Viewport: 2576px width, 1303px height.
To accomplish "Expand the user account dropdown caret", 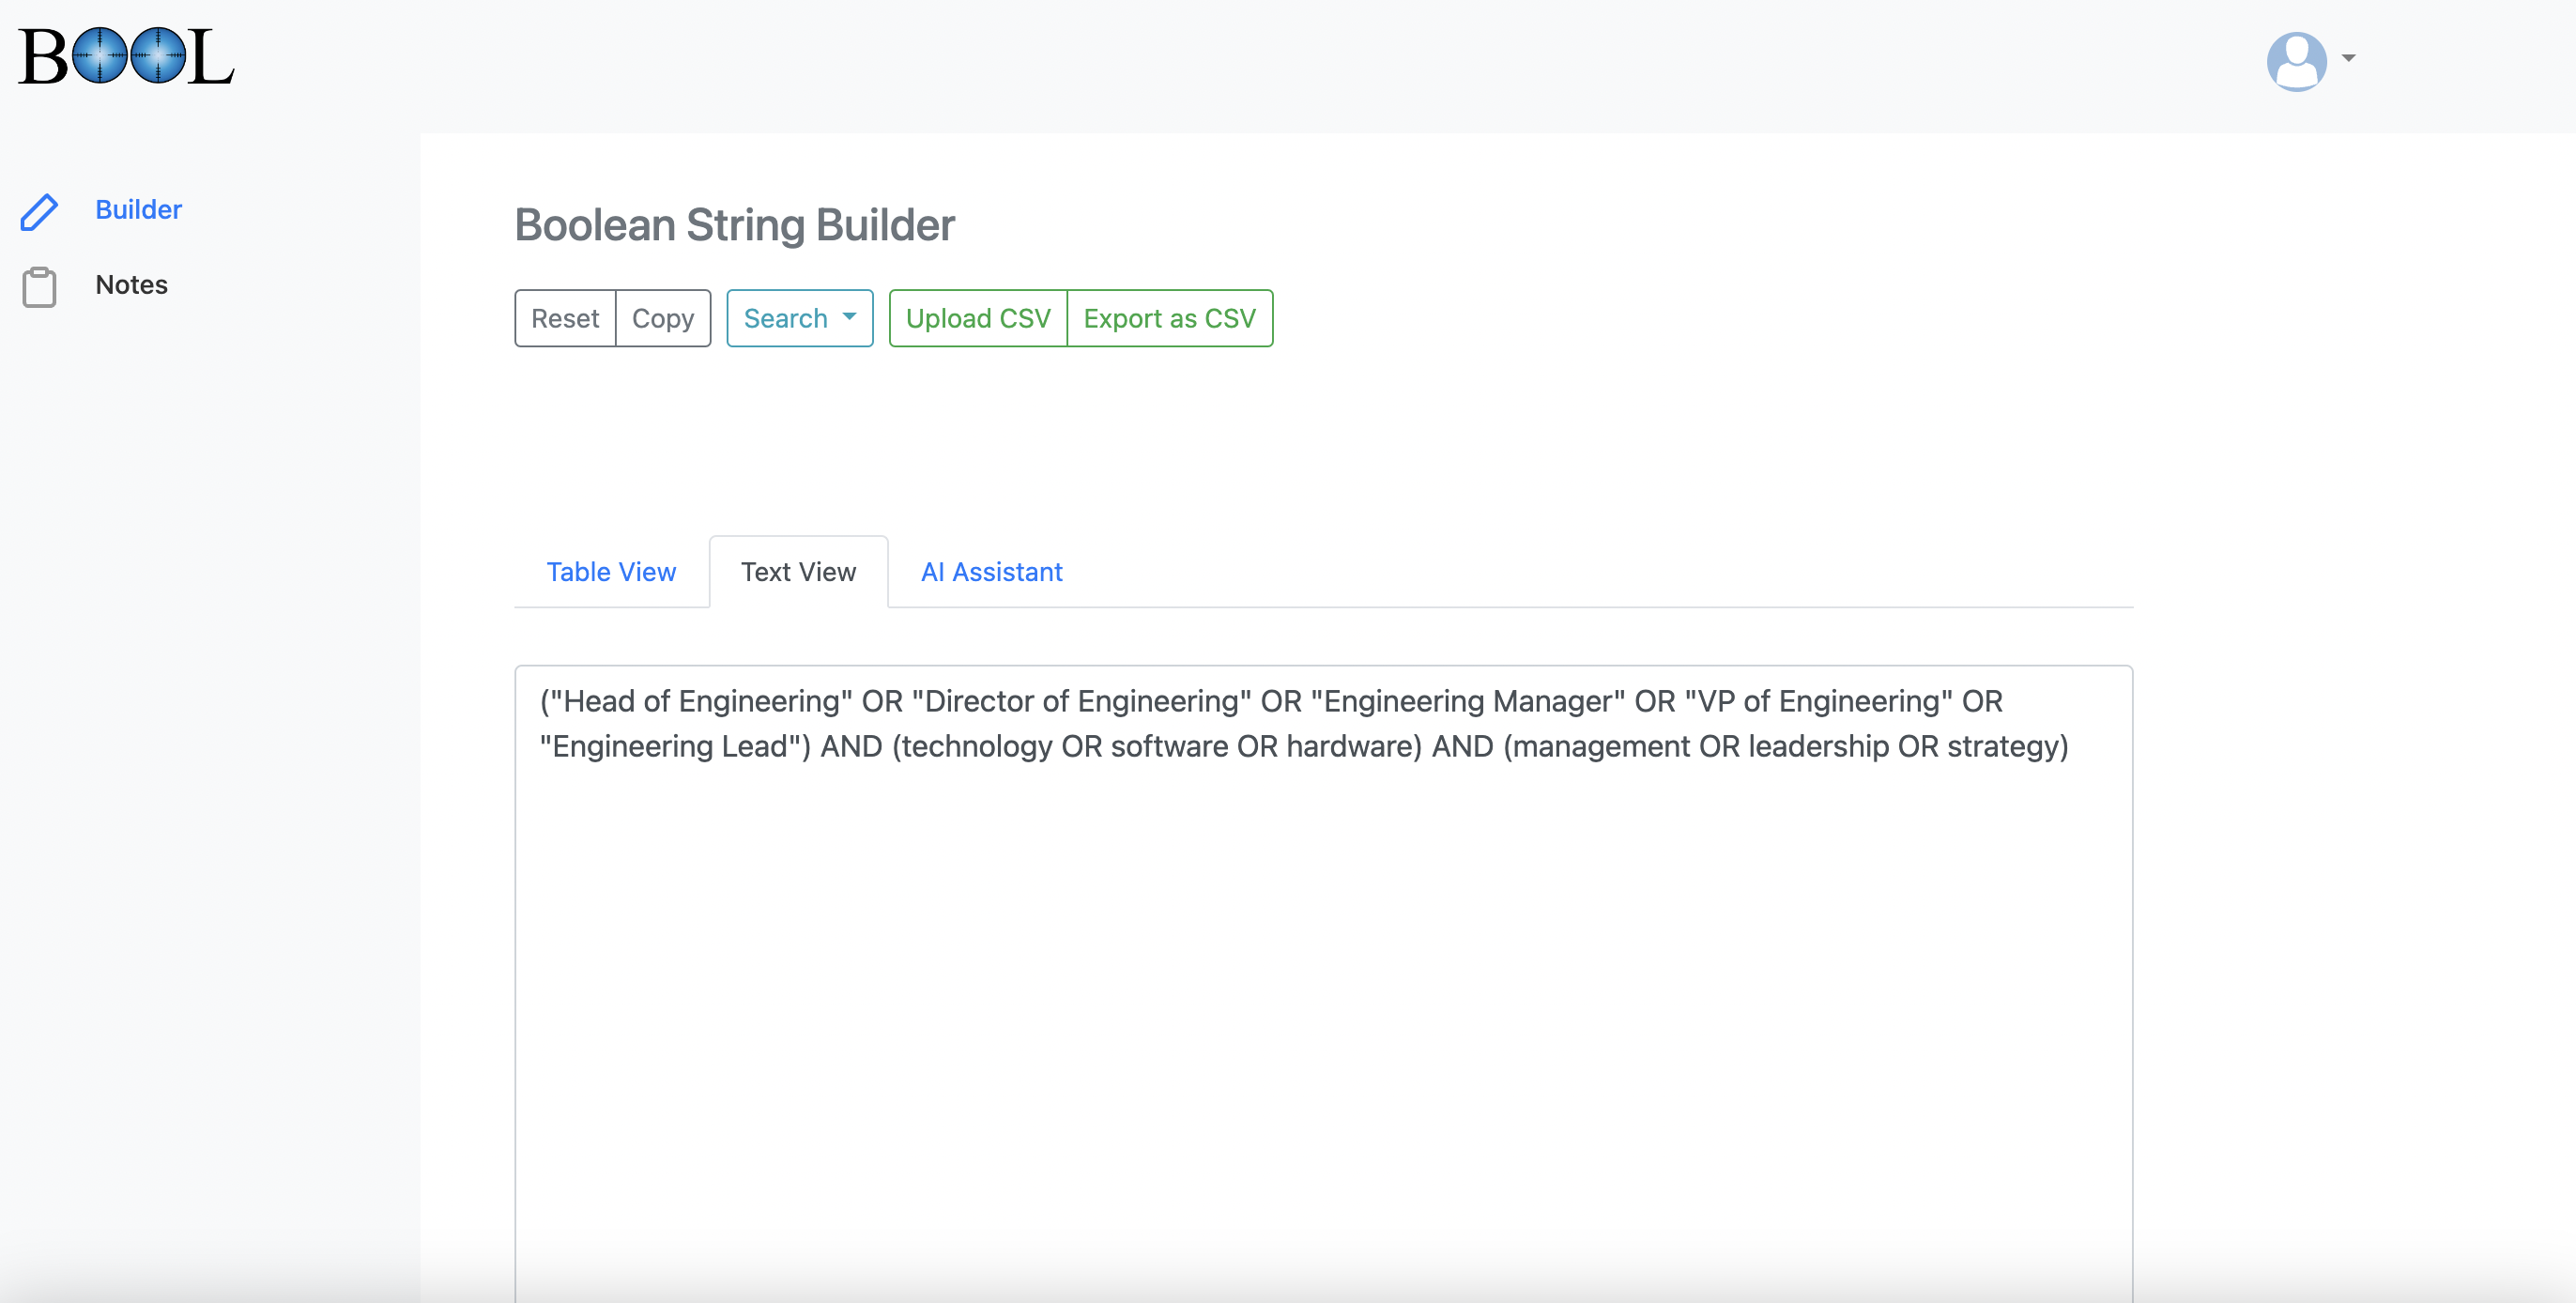I will point(2349,58).
